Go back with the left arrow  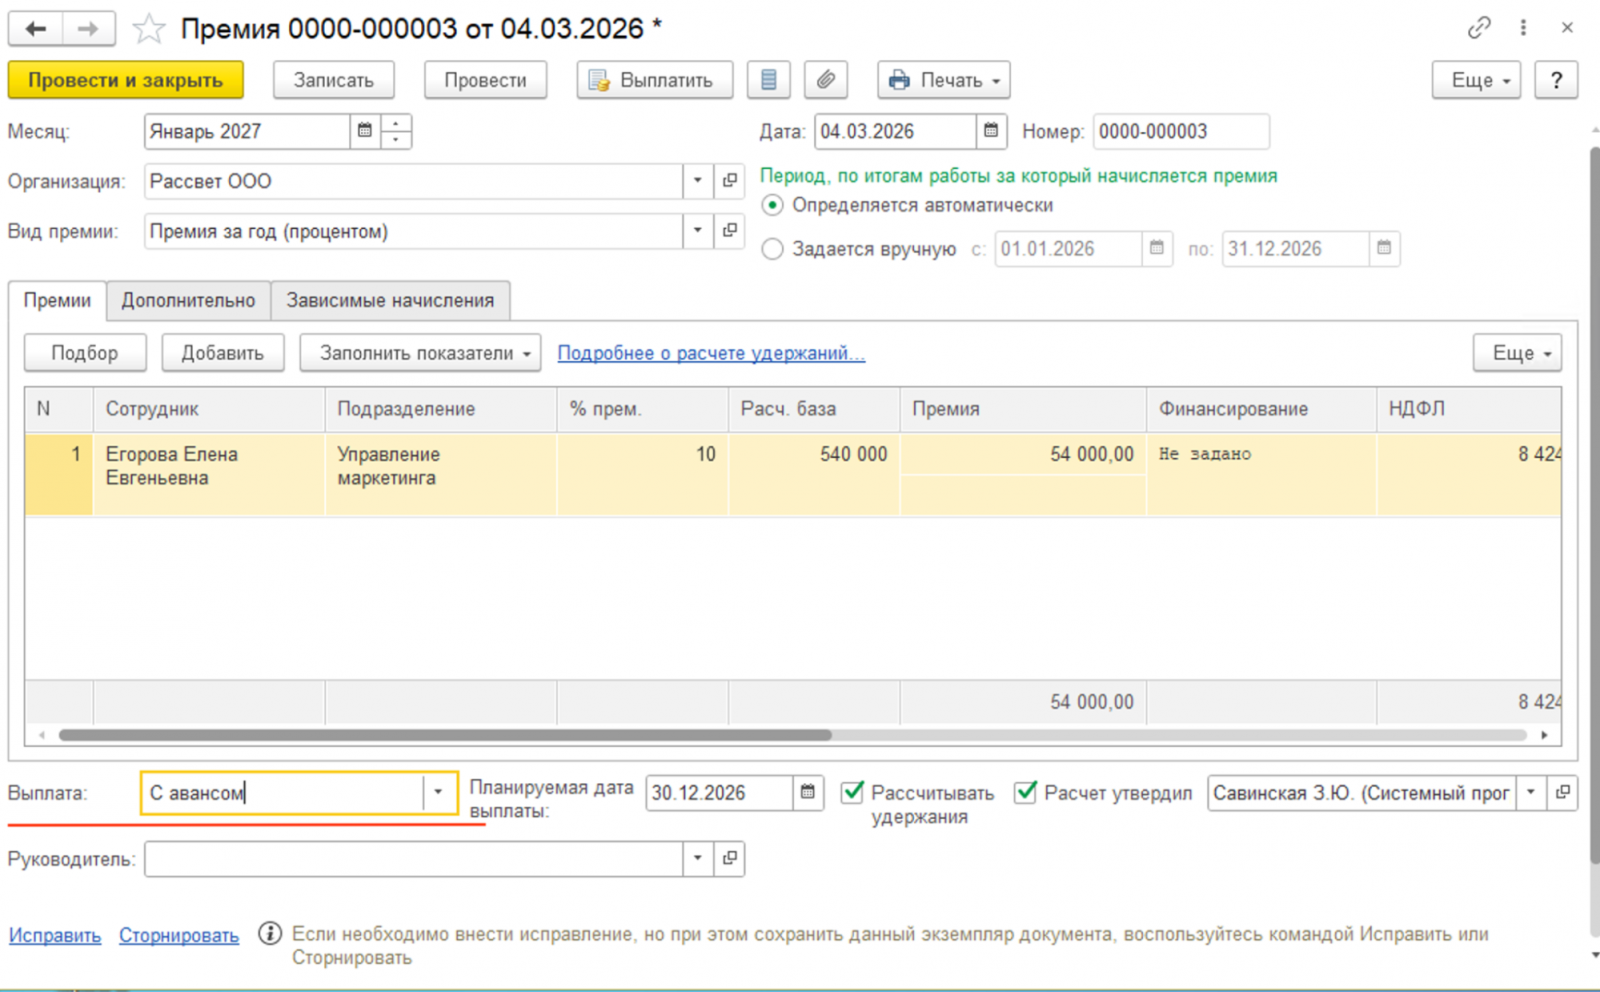[36, 29]
